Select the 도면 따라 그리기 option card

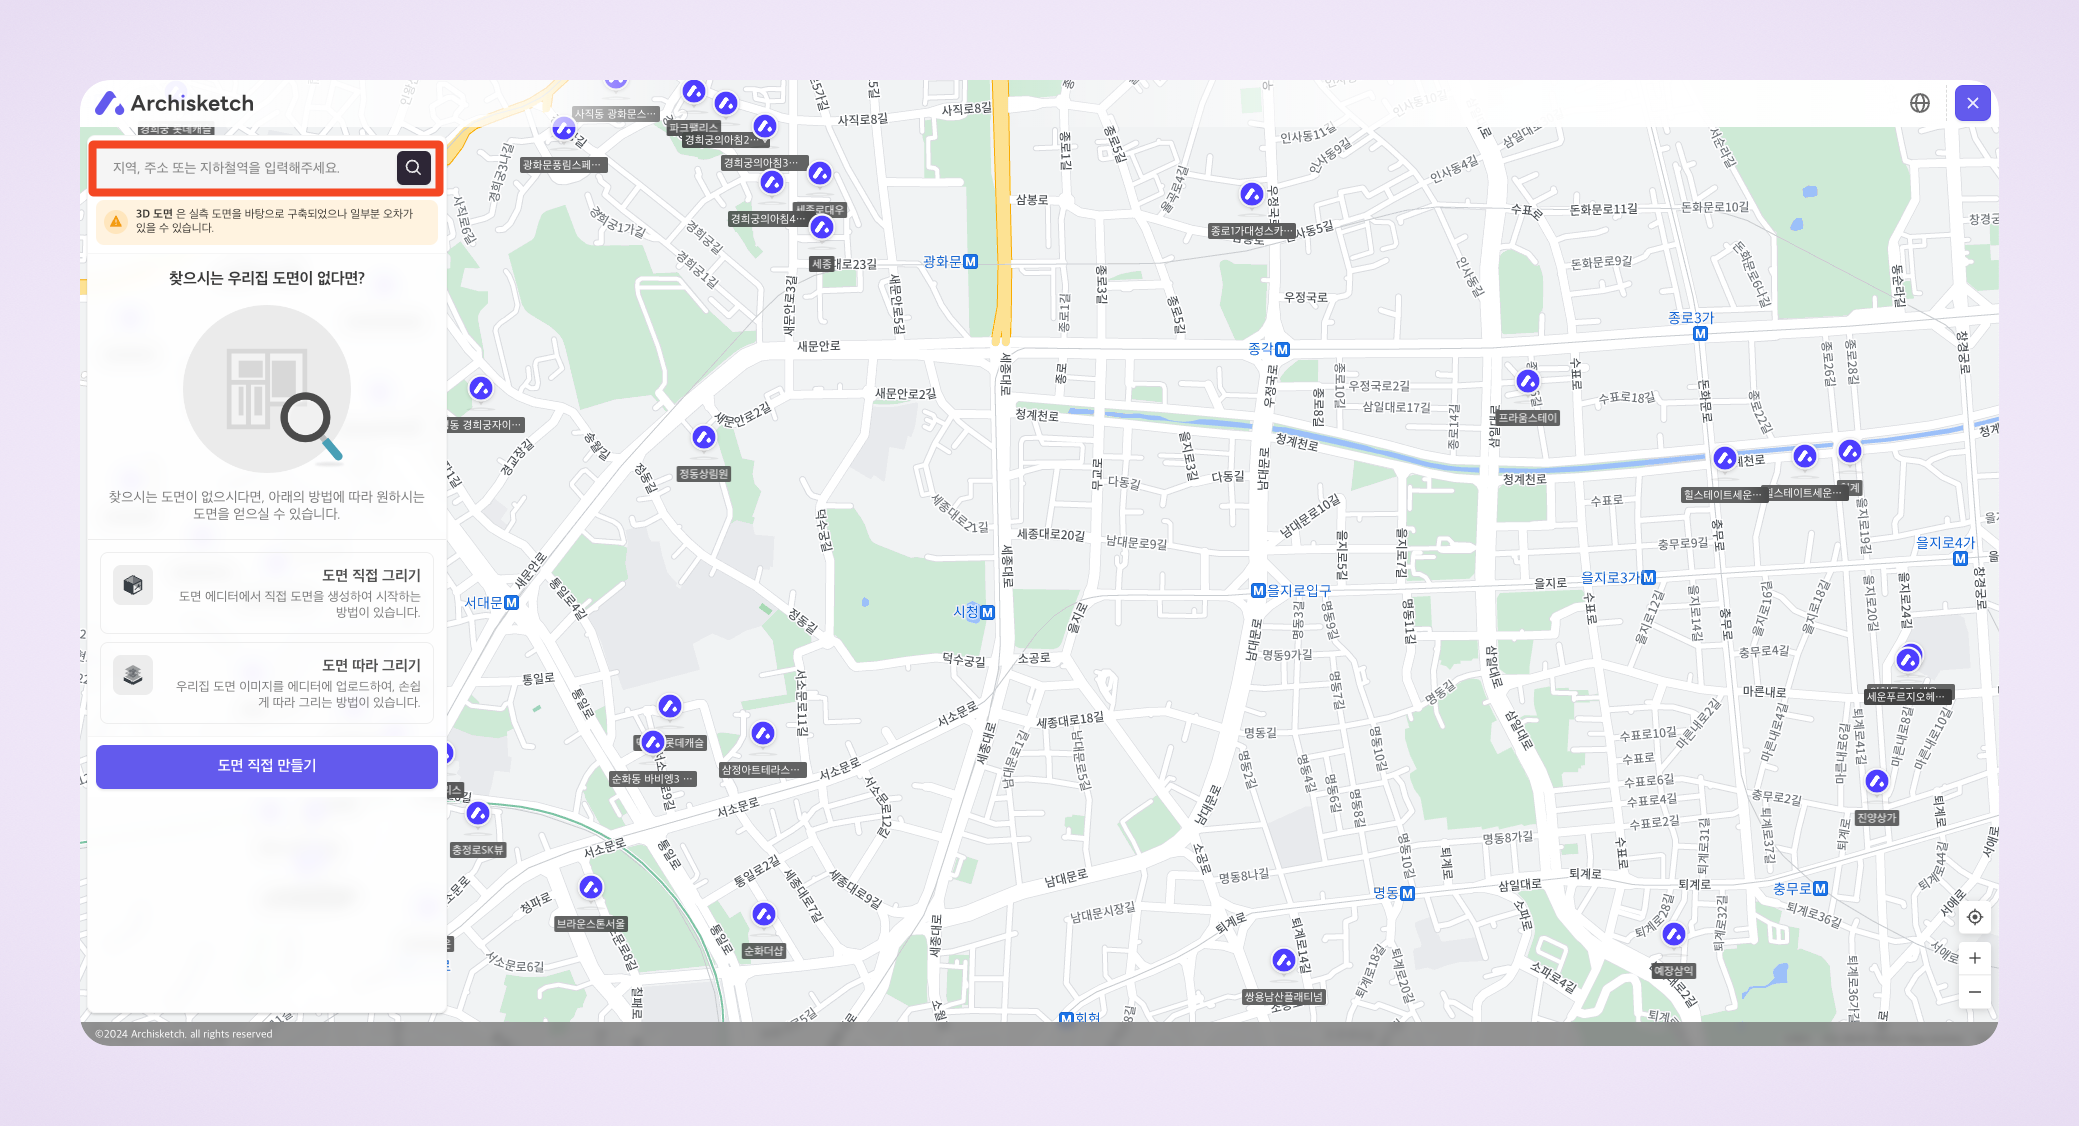266,682
